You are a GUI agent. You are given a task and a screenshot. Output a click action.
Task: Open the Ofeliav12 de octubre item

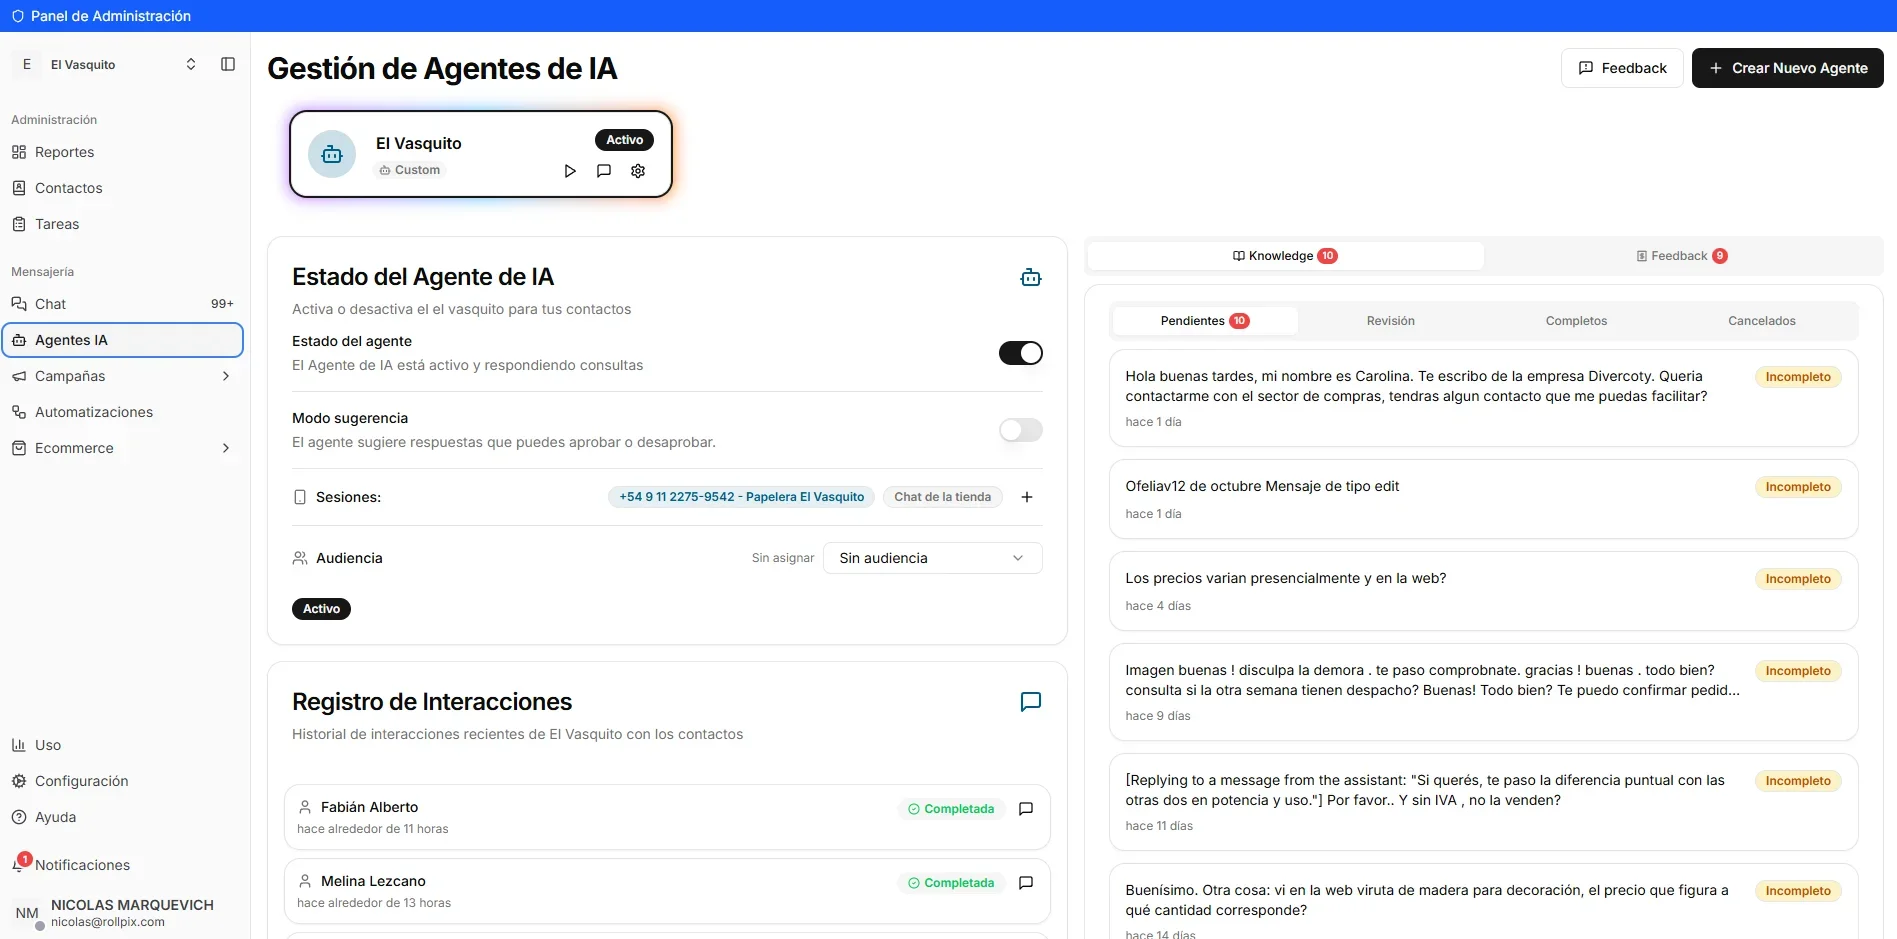[1483, 499]
